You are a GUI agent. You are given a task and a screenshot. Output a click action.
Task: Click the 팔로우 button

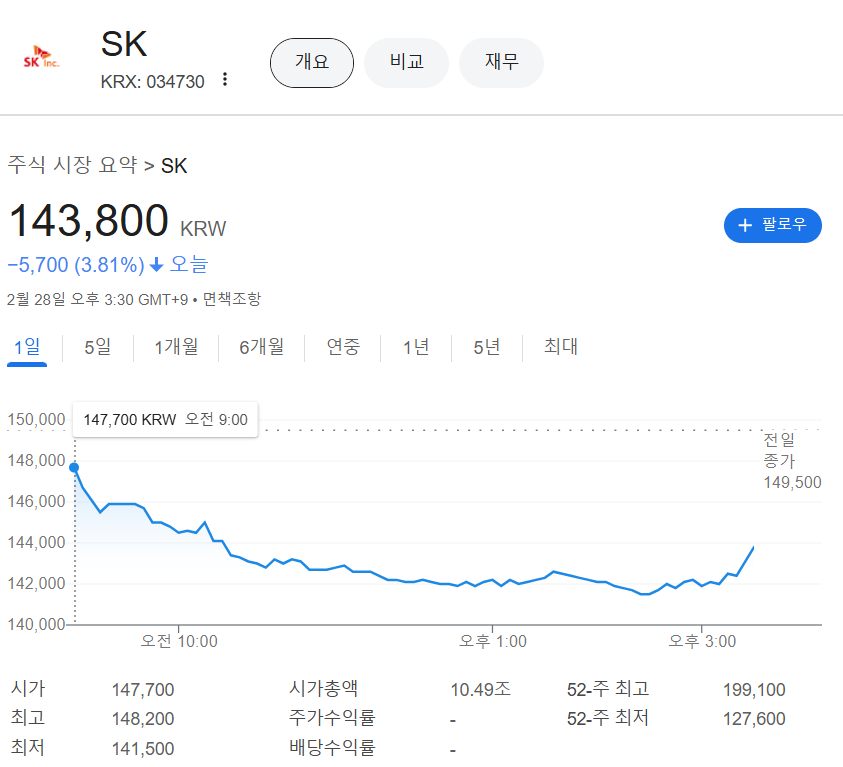pyautogui.click(x=772, y=225)
